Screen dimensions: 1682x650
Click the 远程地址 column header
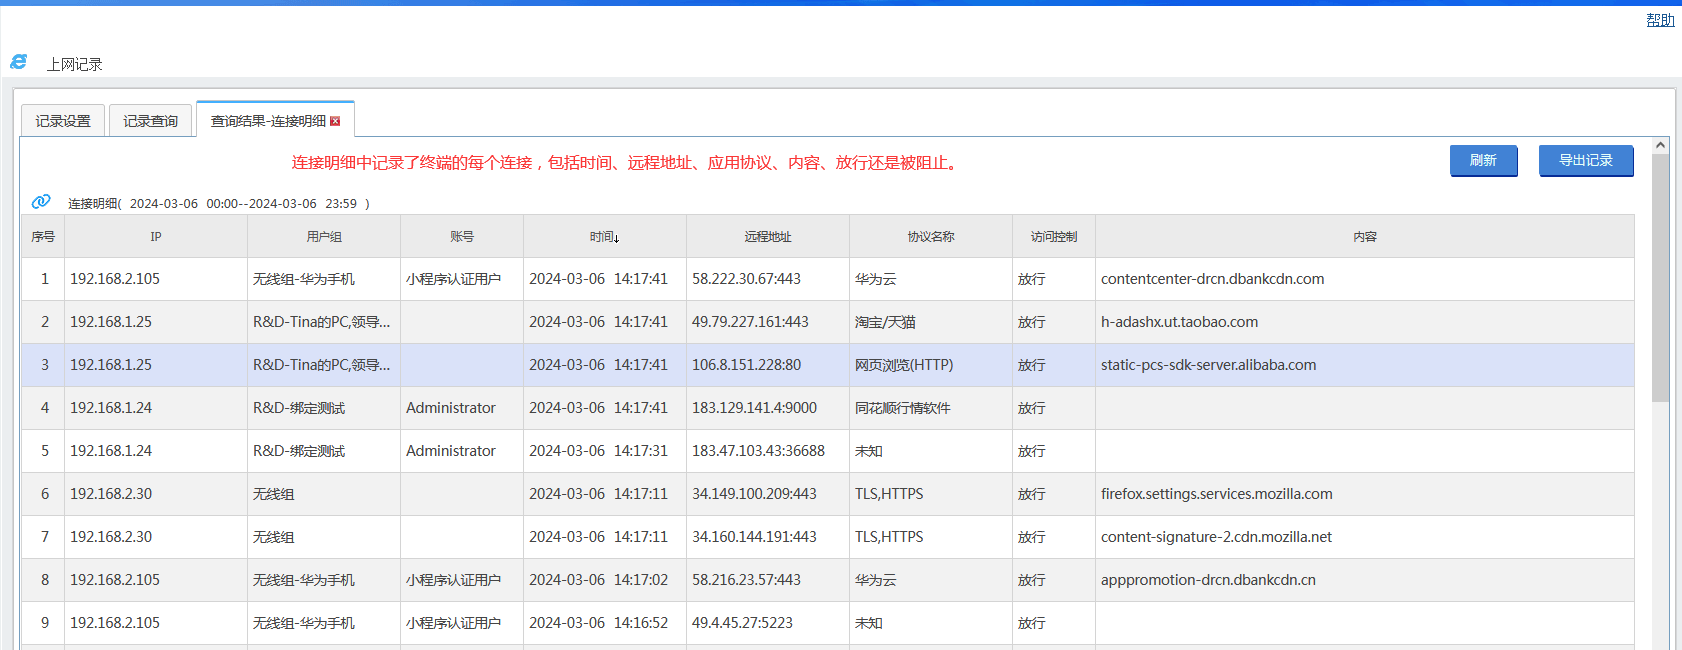(x=767, y=237)
